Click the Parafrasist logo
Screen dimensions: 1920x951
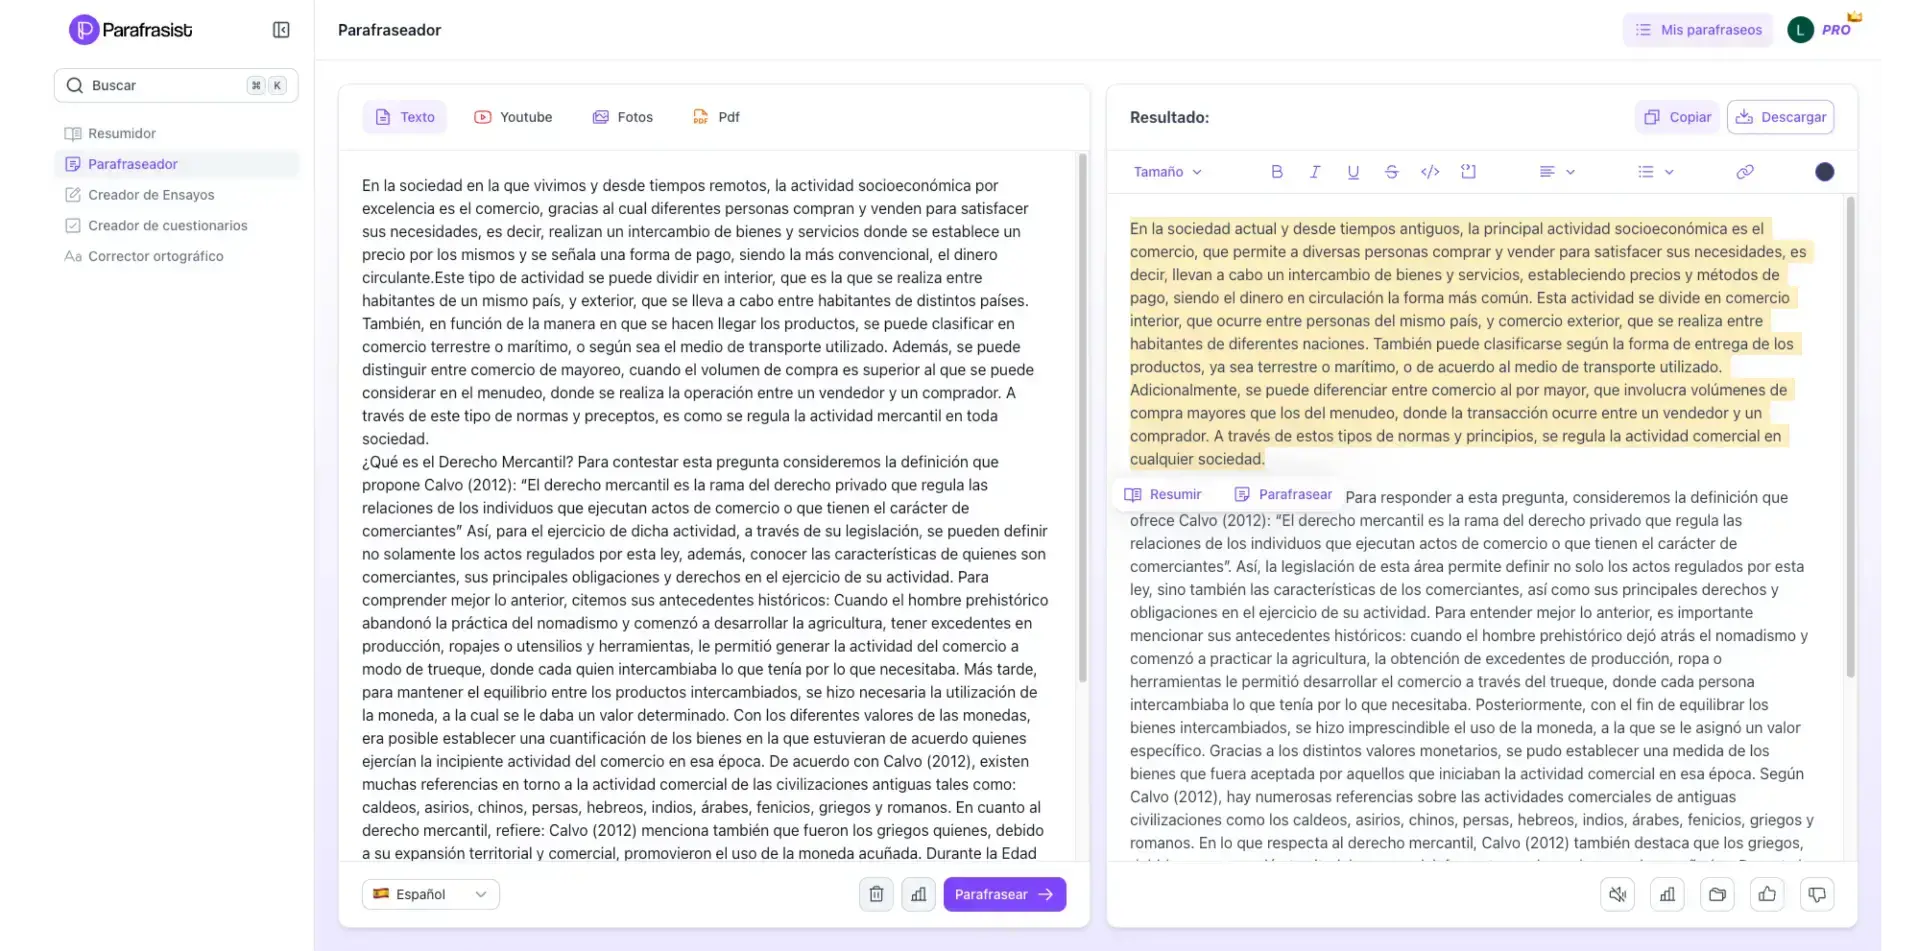pos(130,30)
